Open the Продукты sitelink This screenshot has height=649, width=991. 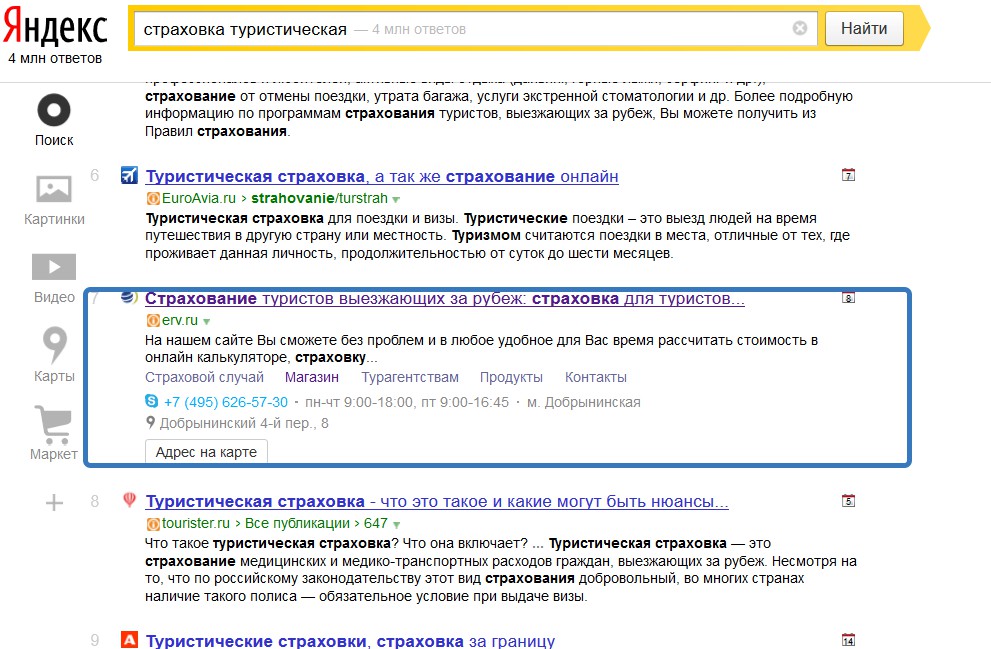pos(511,377)
